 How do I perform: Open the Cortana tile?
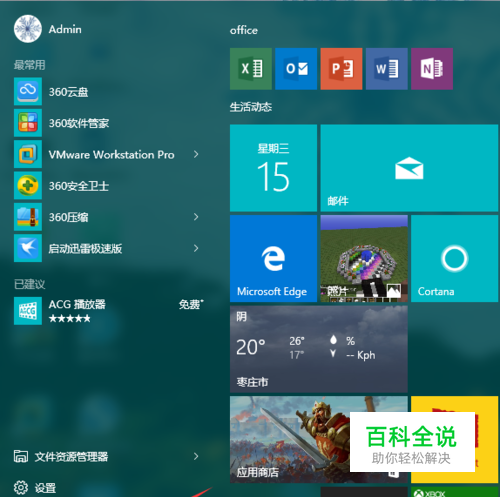pyautogui.click(x=455, y=258)
